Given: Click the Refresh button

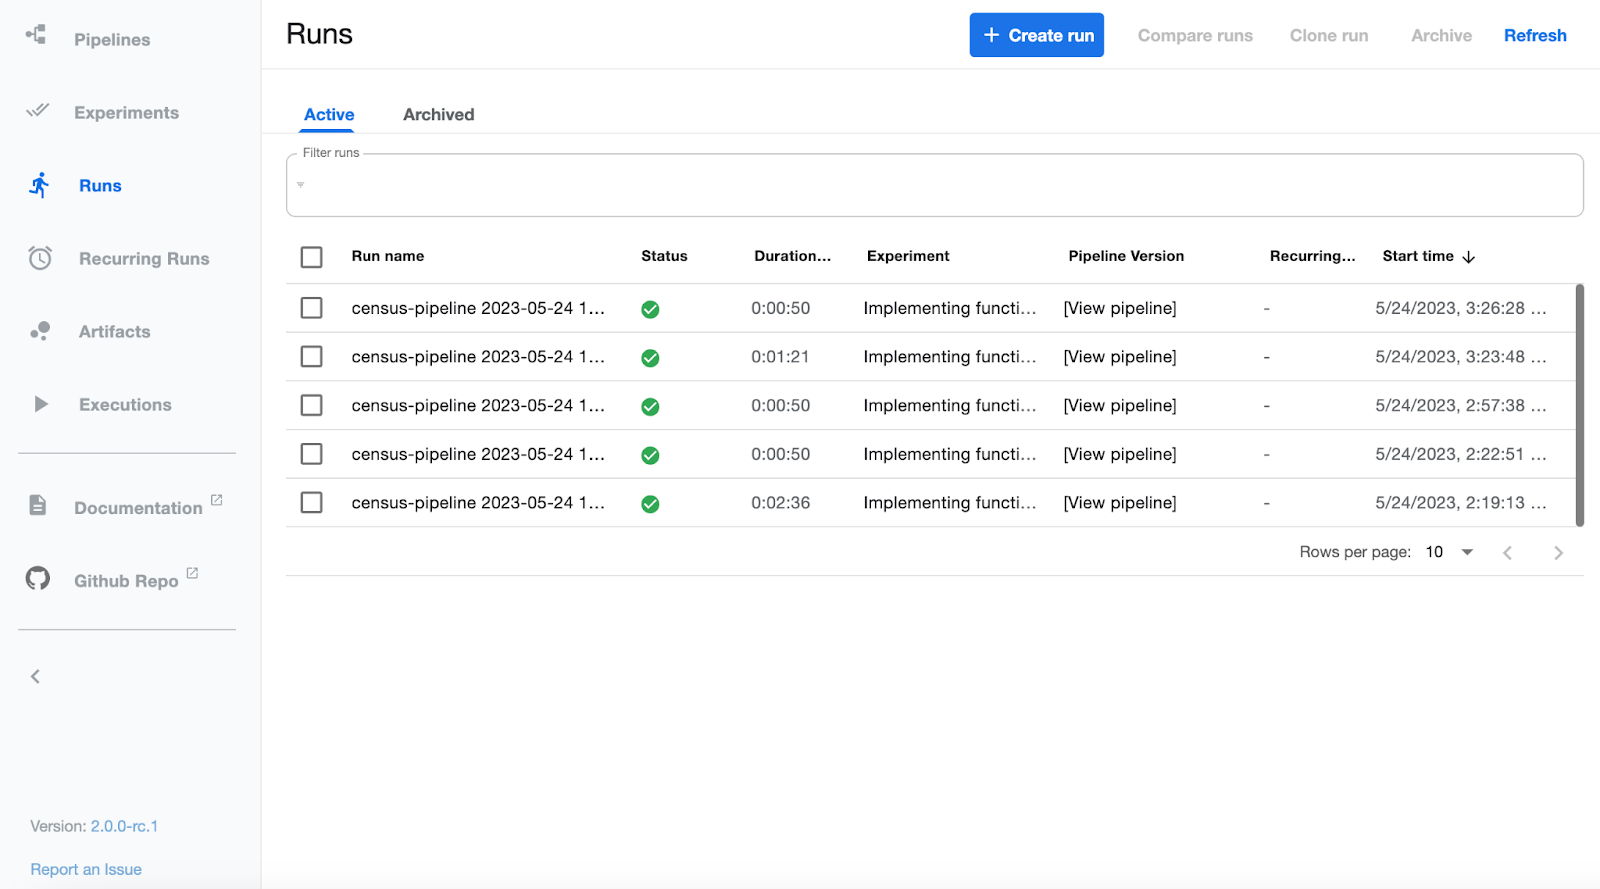Looking at the screenshot, I should pyautogui.click(x=1535, y=35).
